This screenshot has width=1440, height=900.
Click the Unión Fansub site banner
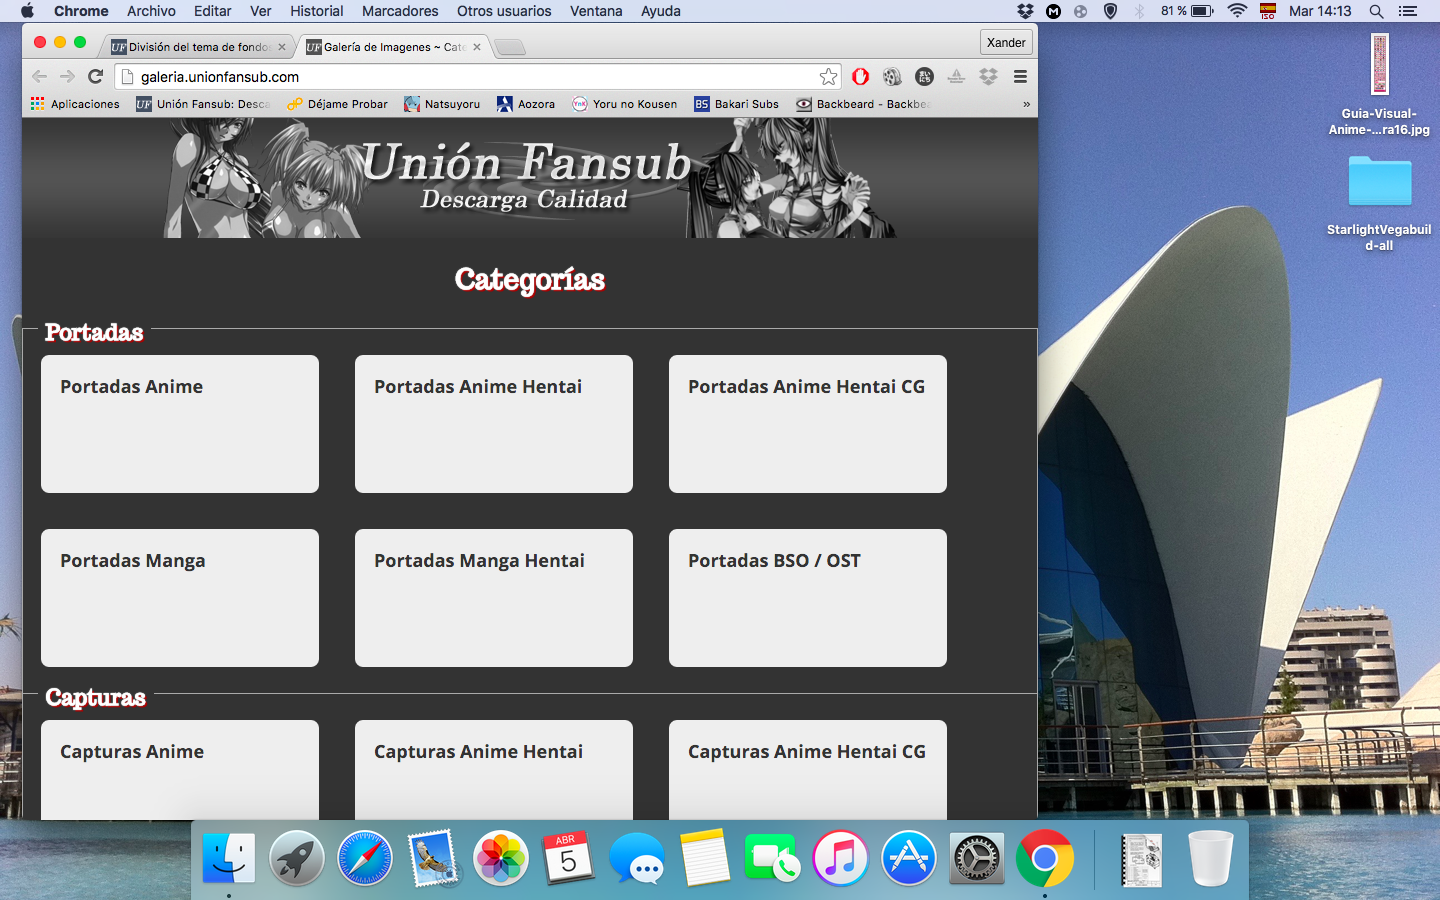click(529, 178)
